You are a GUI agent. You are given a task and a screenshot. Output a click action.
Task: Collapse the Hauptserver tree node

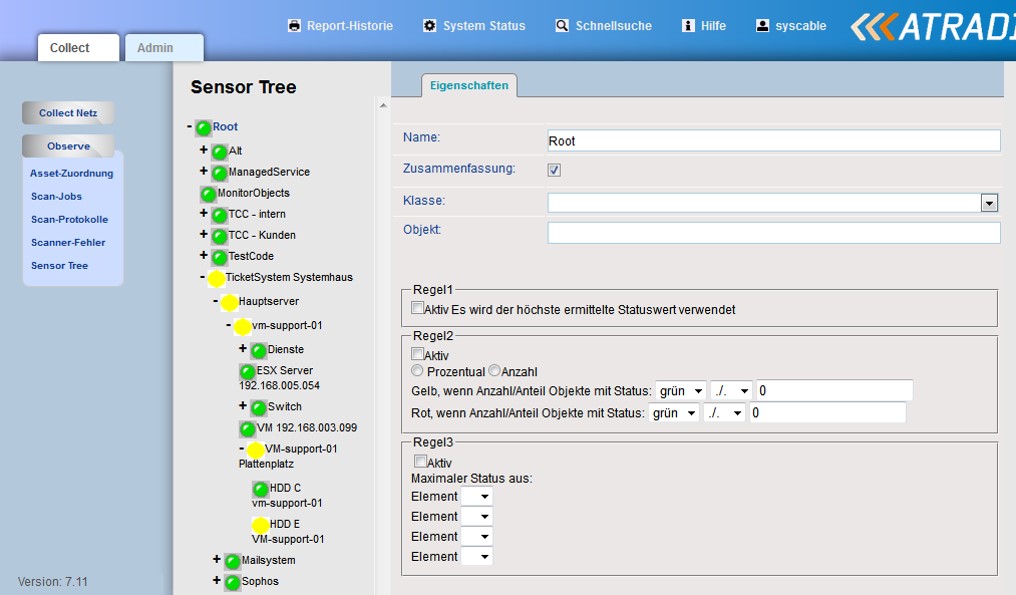point(215,301)
